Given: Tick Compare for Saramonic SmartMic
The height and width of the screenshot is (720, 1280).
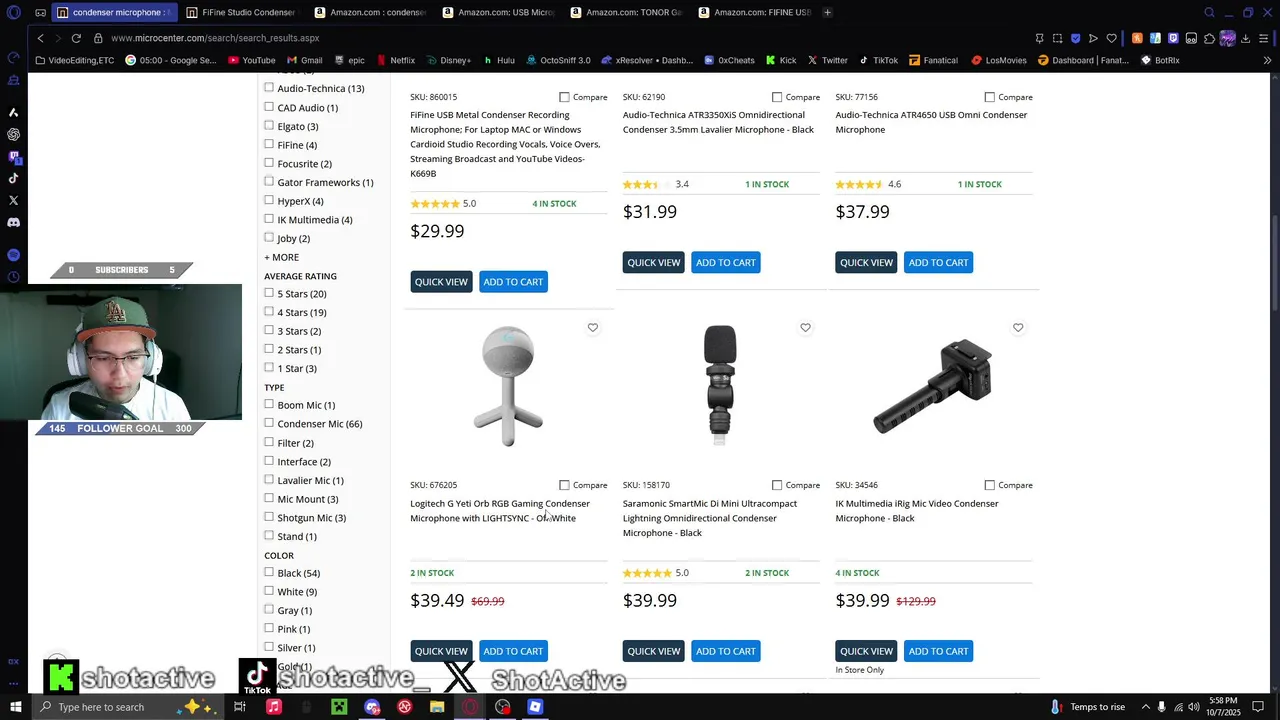Looking at the screenshot, I should (x=777, y=485).
